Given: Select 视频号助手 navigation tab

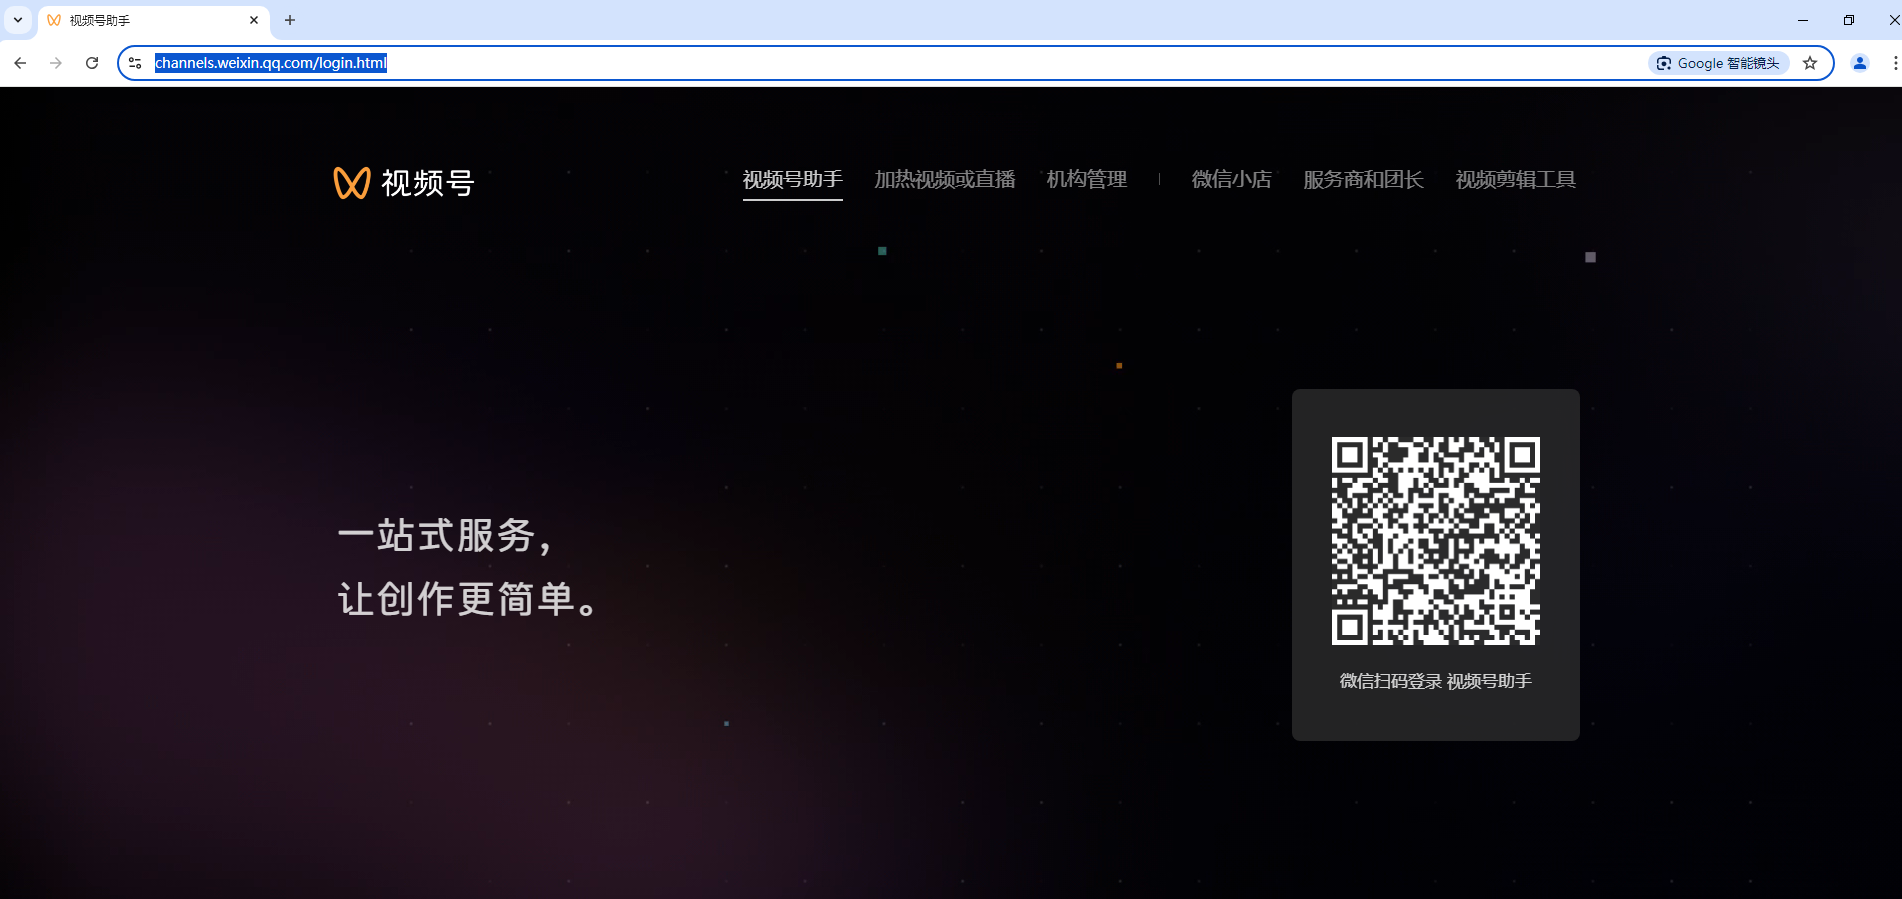Looking at the screenshot, I should tap(792, 180).
